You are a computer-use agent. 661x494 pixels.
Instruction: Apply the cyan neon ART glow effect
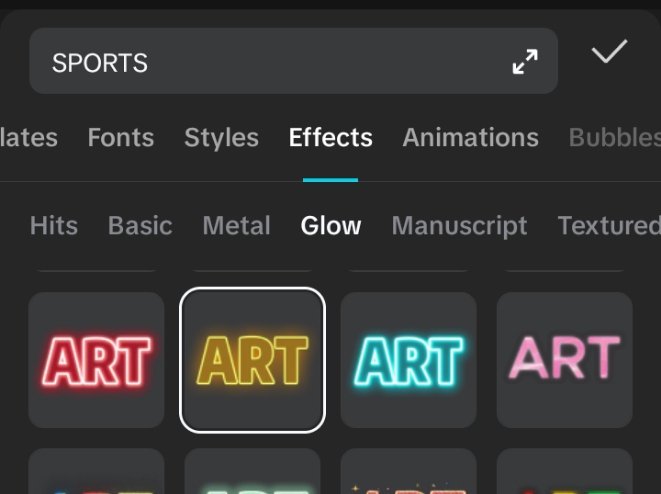point(408,360)
